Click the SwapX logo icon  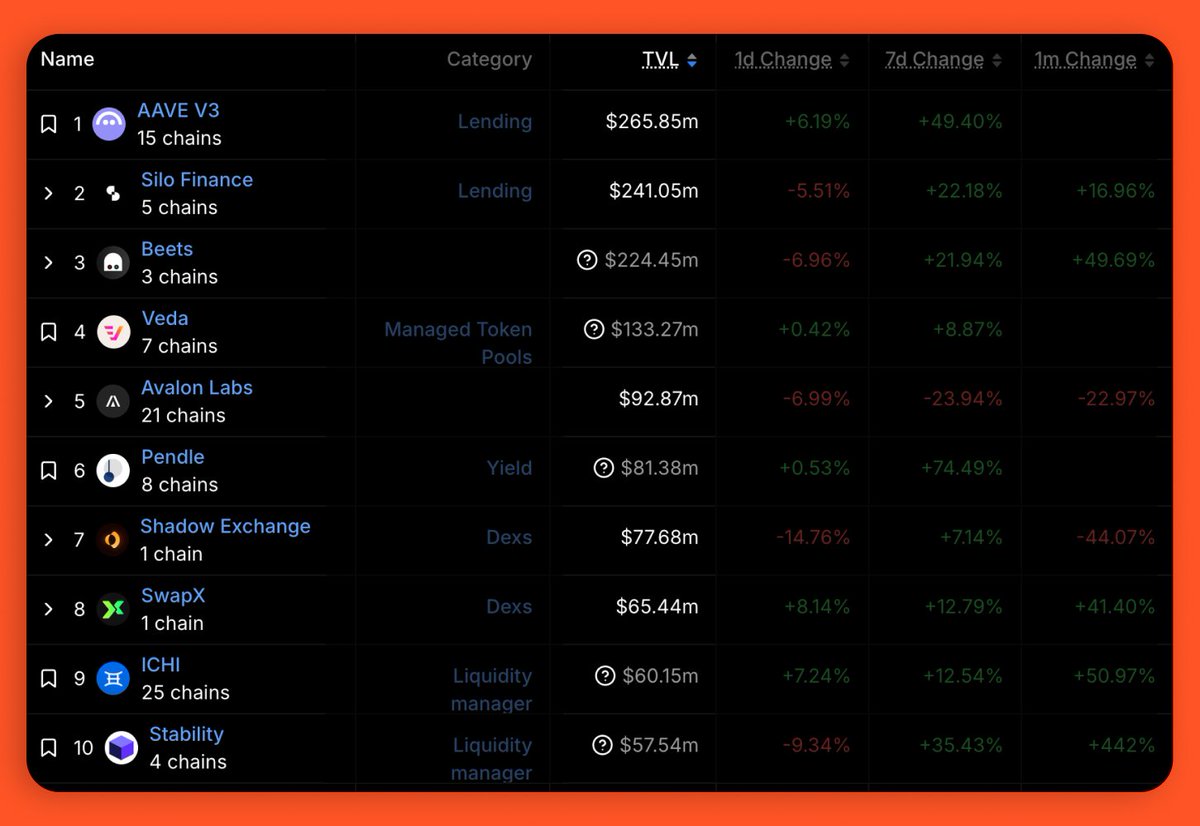(113, 609)
